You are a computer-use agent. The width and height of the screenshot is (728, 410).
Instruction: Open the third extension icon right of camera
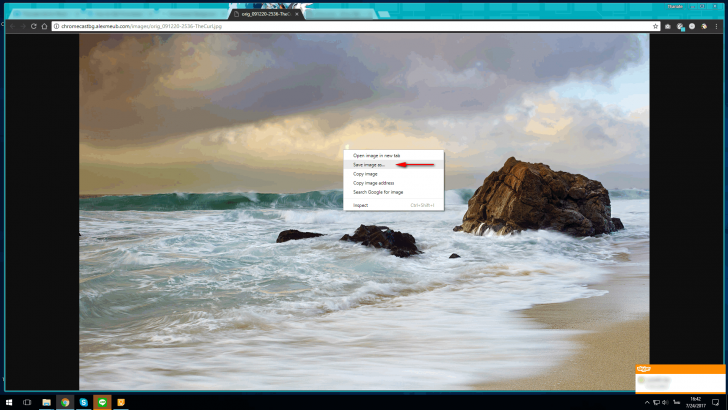[x=692, y=26]
